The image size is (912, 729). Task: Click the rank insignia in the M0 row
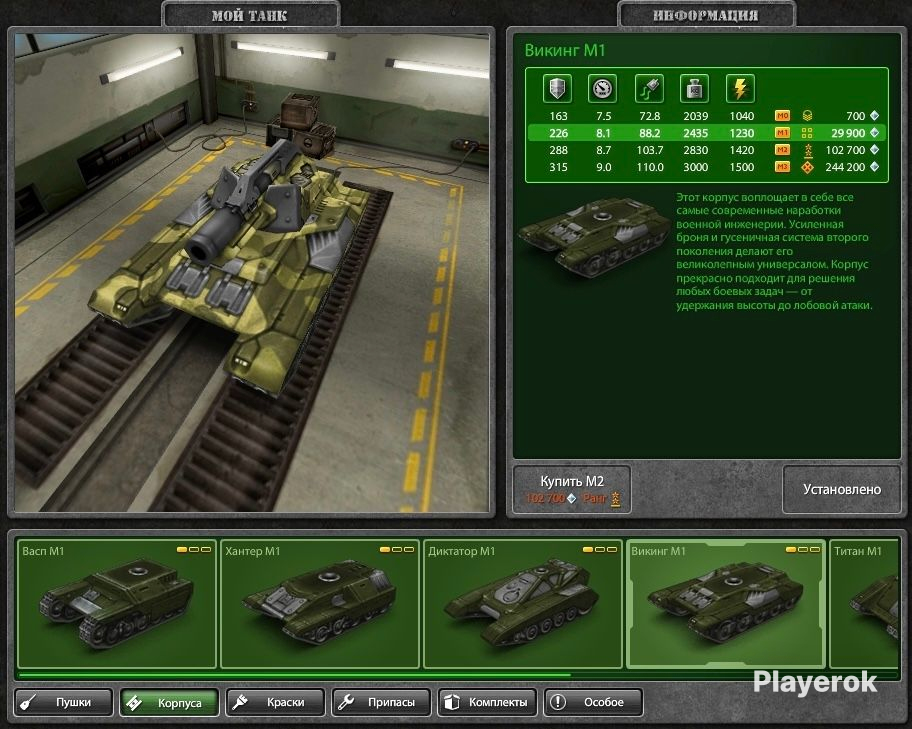tap(807, 116)
